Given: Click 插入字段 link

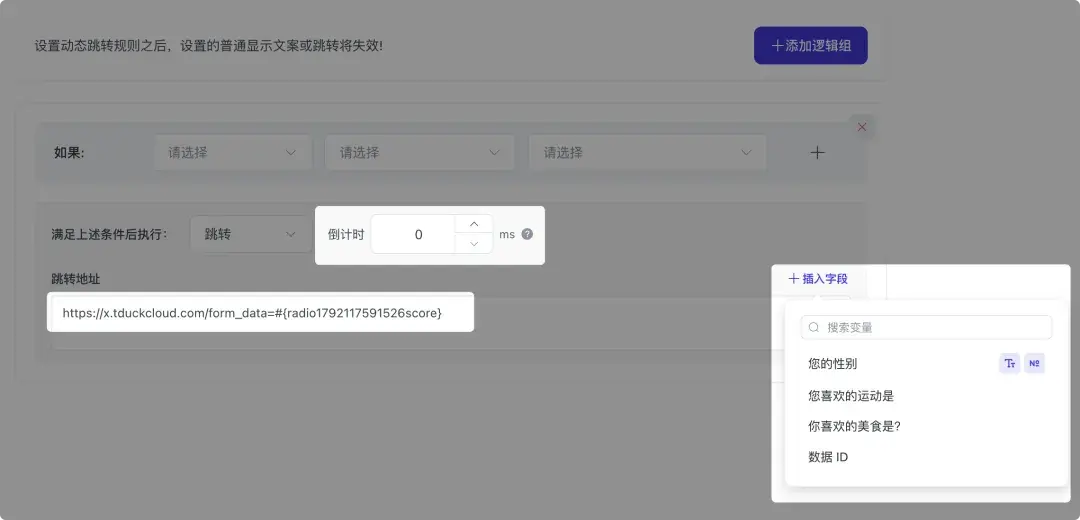Looking at the screenshot, I should point(818,279).
